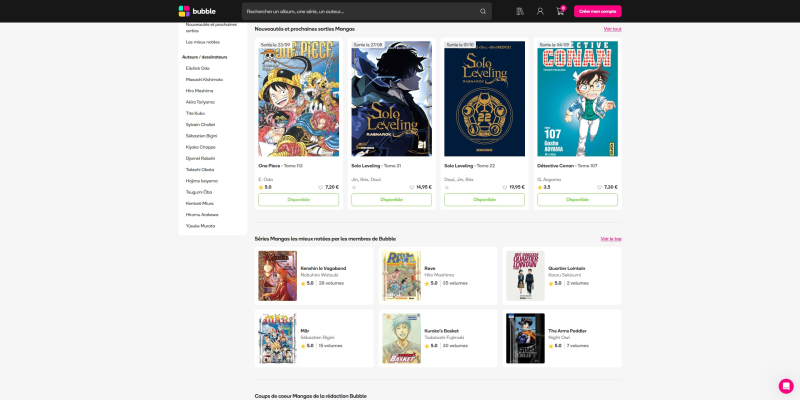Click the Créer mon compte button
This screenshot has width=800, height=400.
pyautogui.click(x=597, y=11)
